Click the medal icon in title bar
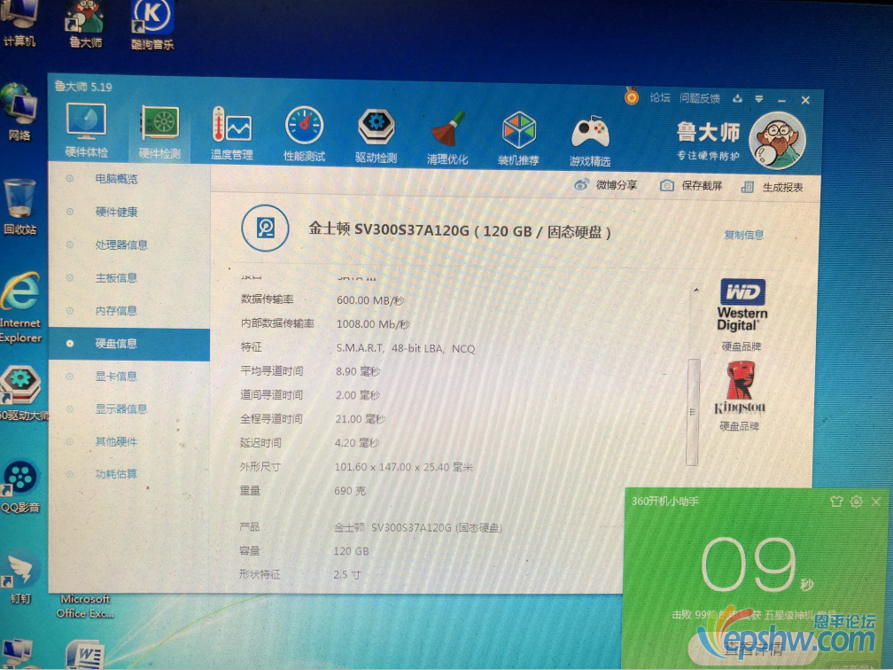 click(631, 96)
